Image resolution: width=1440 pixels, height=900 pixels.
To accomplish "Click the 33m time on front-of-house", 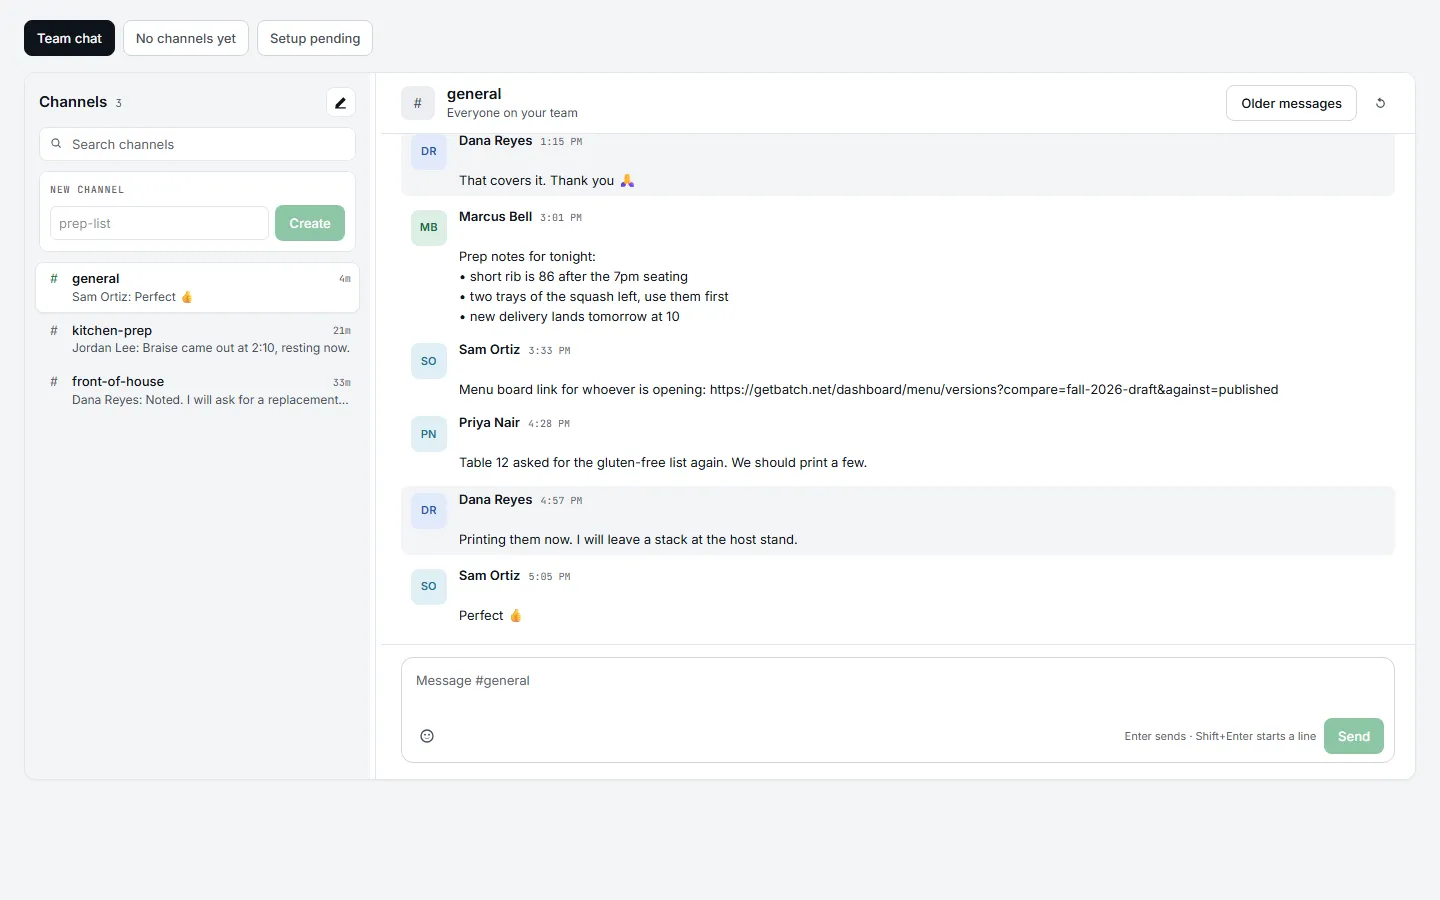I will [x=342, y=383].
